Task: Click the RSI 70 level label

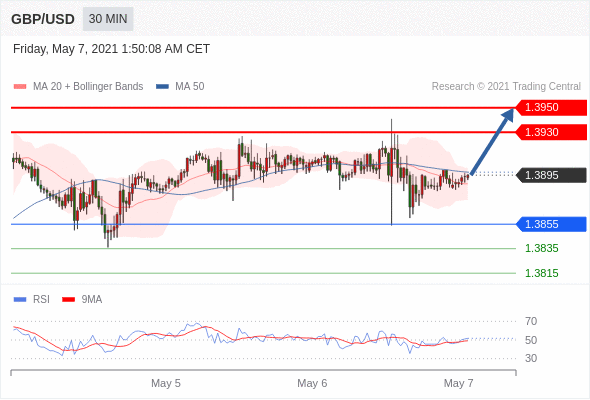Action: coord(531,321)
